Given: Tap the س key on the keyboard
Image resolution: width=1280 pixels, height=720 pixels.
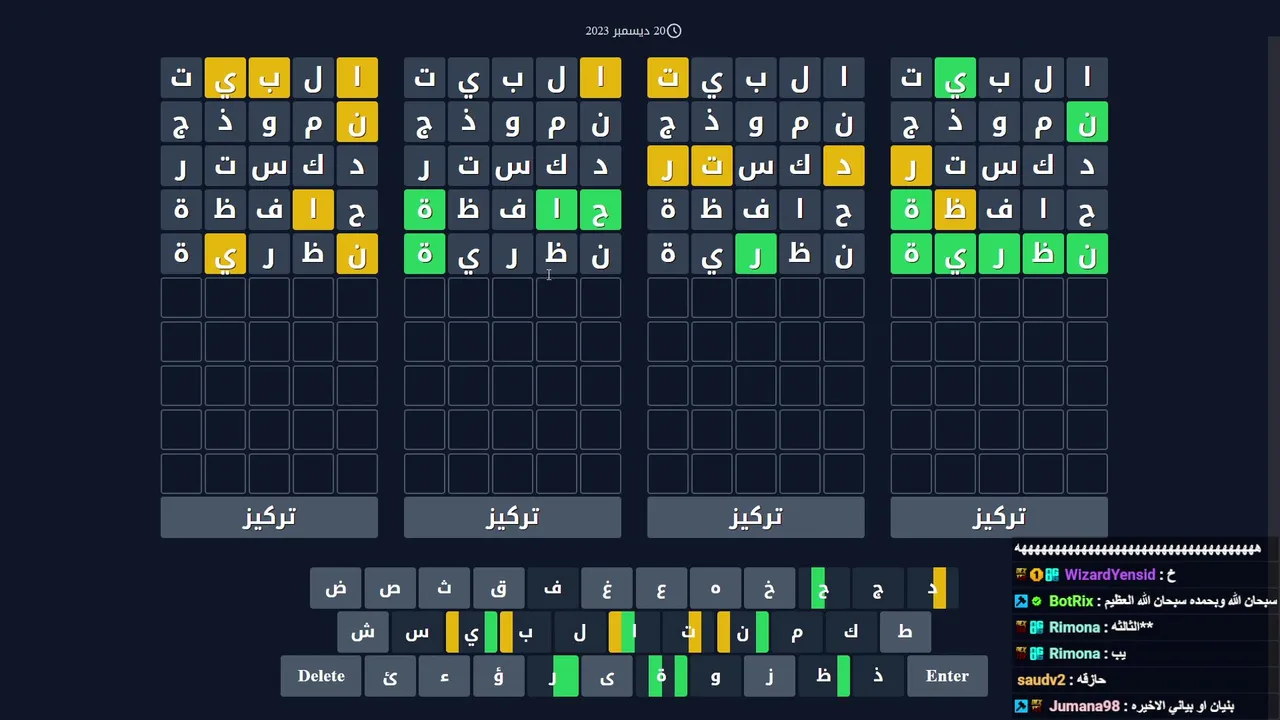Looking at the screenshot, I should click(417, 632).
